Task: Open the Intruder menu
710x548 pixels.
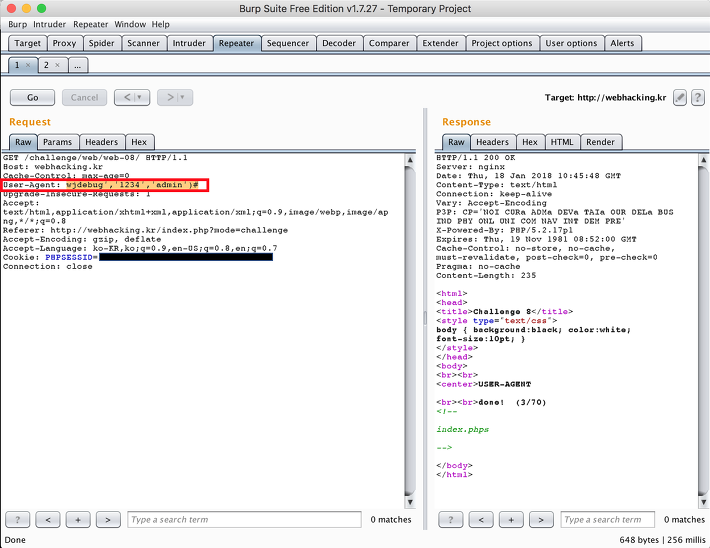Action: [x=49, y=24]
